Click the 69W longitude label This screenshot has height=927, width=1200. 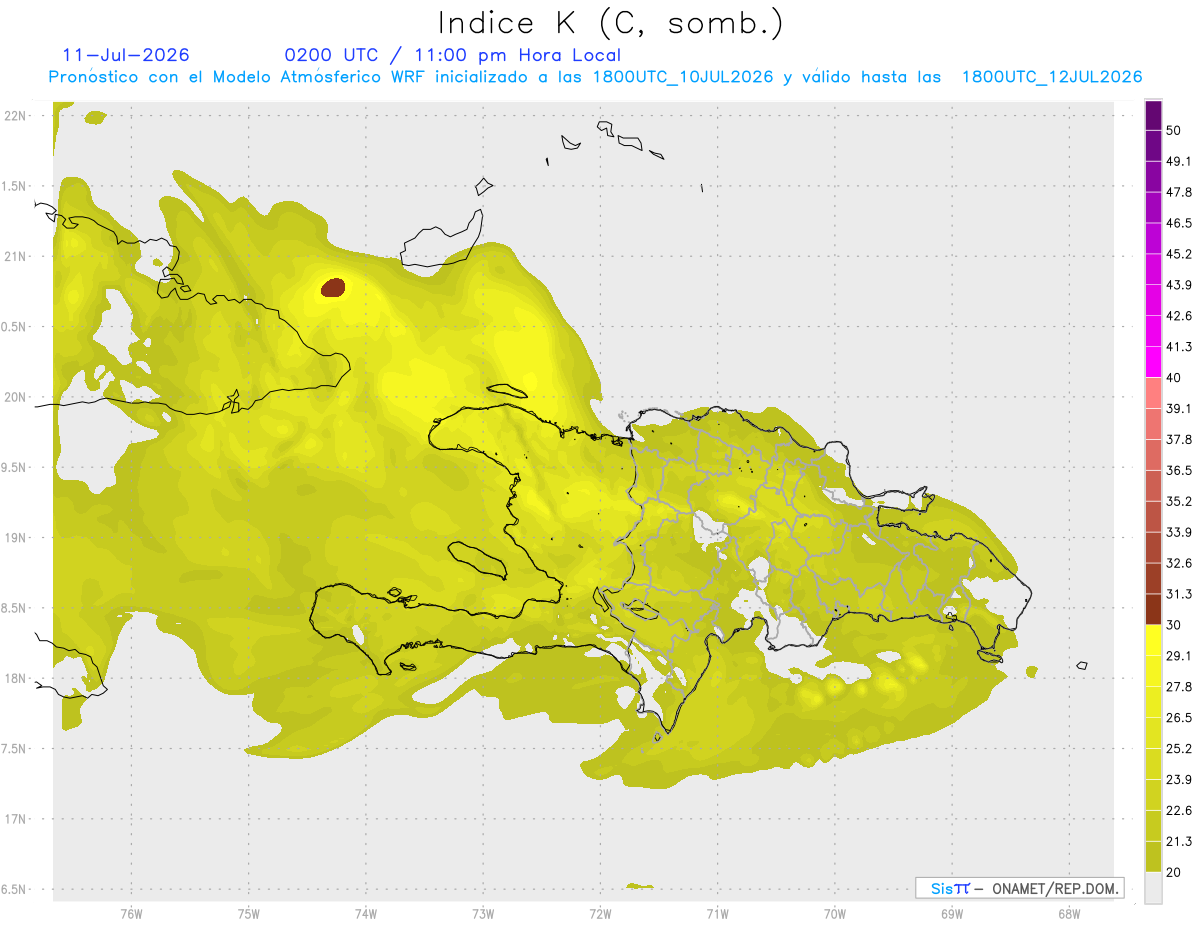click(952, 913)
